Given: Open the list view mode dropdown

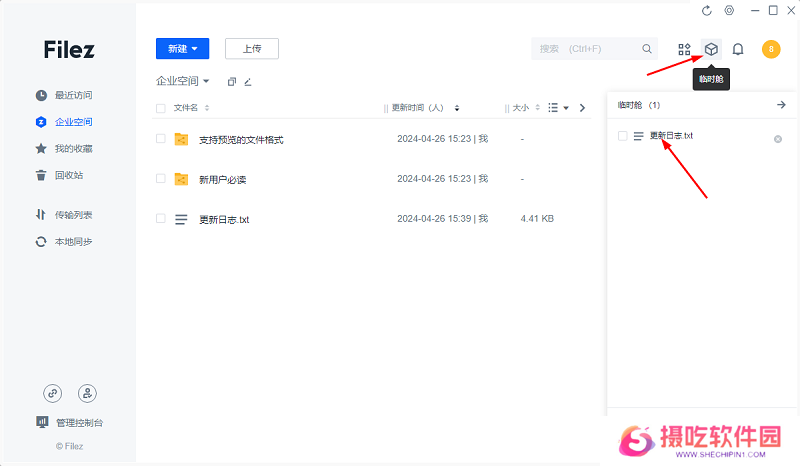Looking at the screenshot, I should (558, 108).
